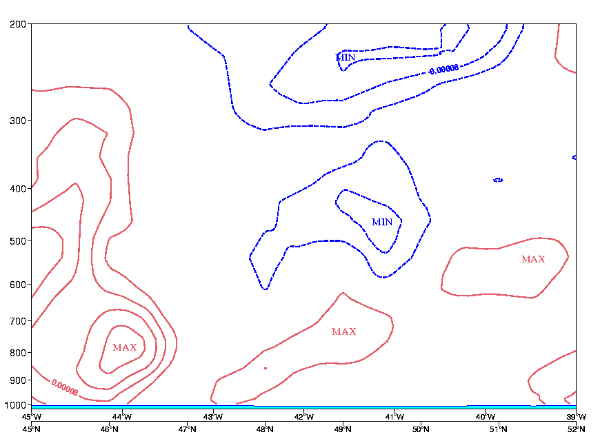Click the 1000 label at the axis bottom
This screenshot has height=441, width=600.
click(x=14, y=405)
